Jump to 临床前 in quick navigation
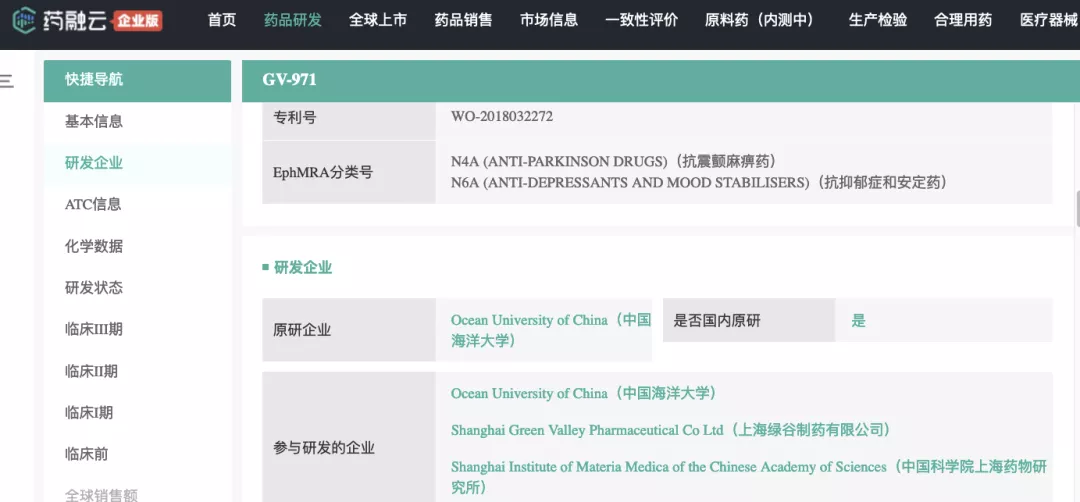The width and height of the screenshot is (1080, 502). [x=87, y=454]
